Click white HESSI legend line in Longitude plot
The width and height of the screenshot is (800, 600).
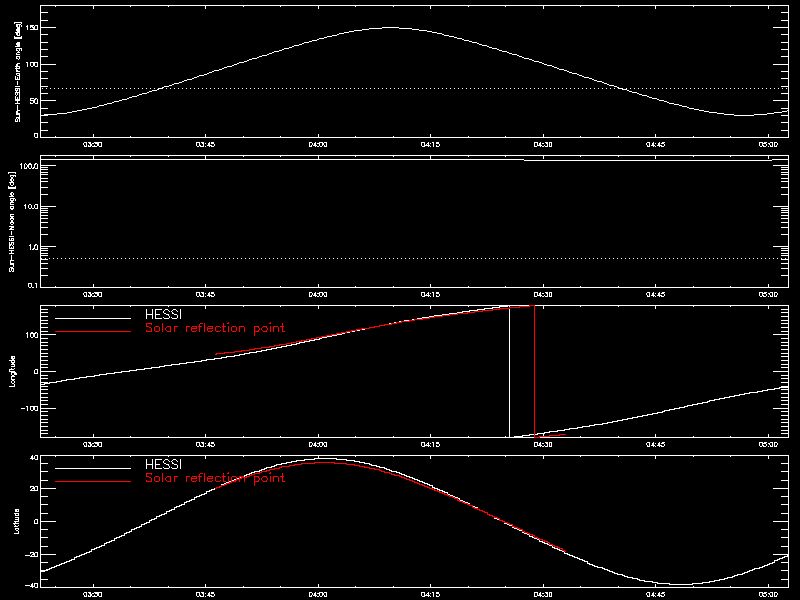pyautogui.click(x=93, y=318)
